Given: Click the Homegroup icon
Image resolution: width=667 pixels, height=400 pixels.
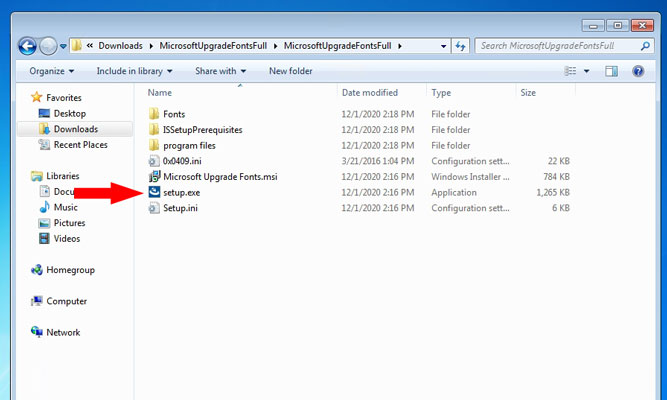Looking at the screenshot, I should [x=37, y=270].
